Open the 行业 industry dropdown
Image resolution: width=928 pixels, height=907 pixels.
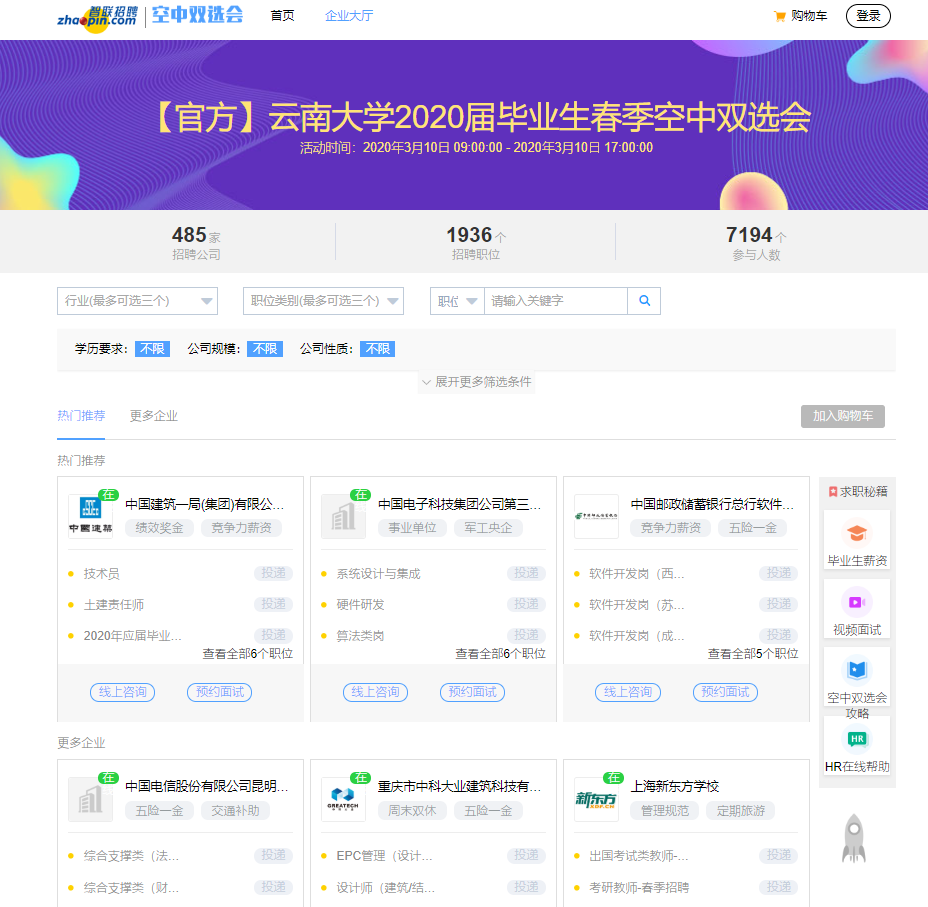[137, 301]
